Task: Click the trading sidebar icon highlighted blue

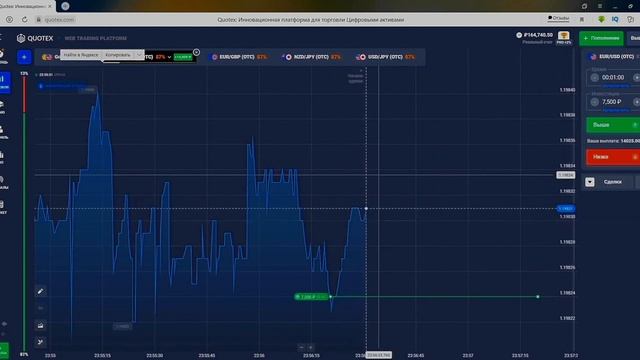Action: [4, 82]
